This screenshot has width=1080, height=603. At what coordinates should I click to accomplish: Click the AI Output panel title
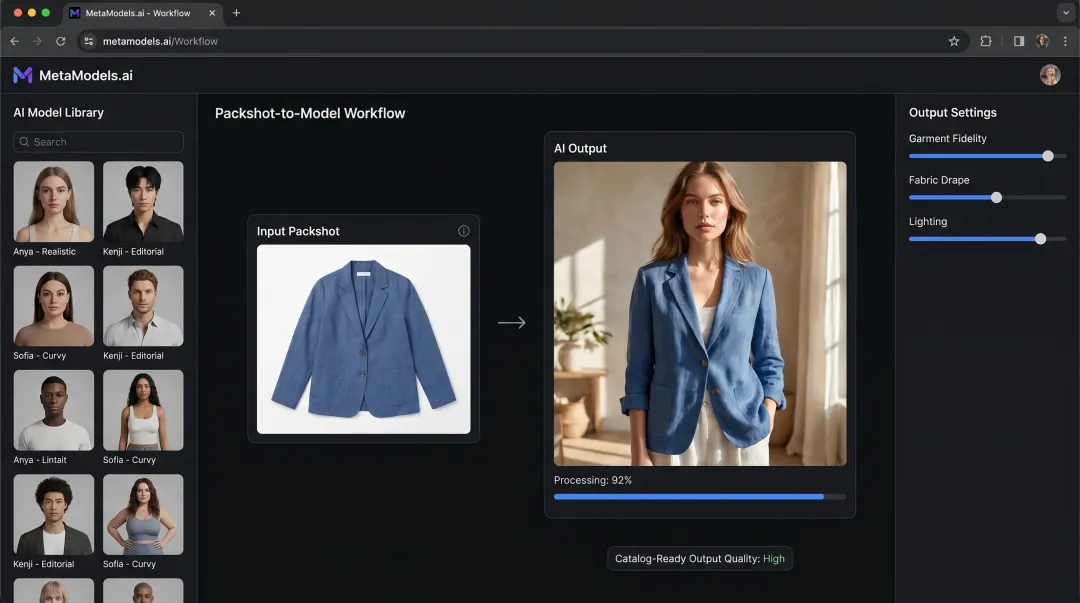[581, 148]
